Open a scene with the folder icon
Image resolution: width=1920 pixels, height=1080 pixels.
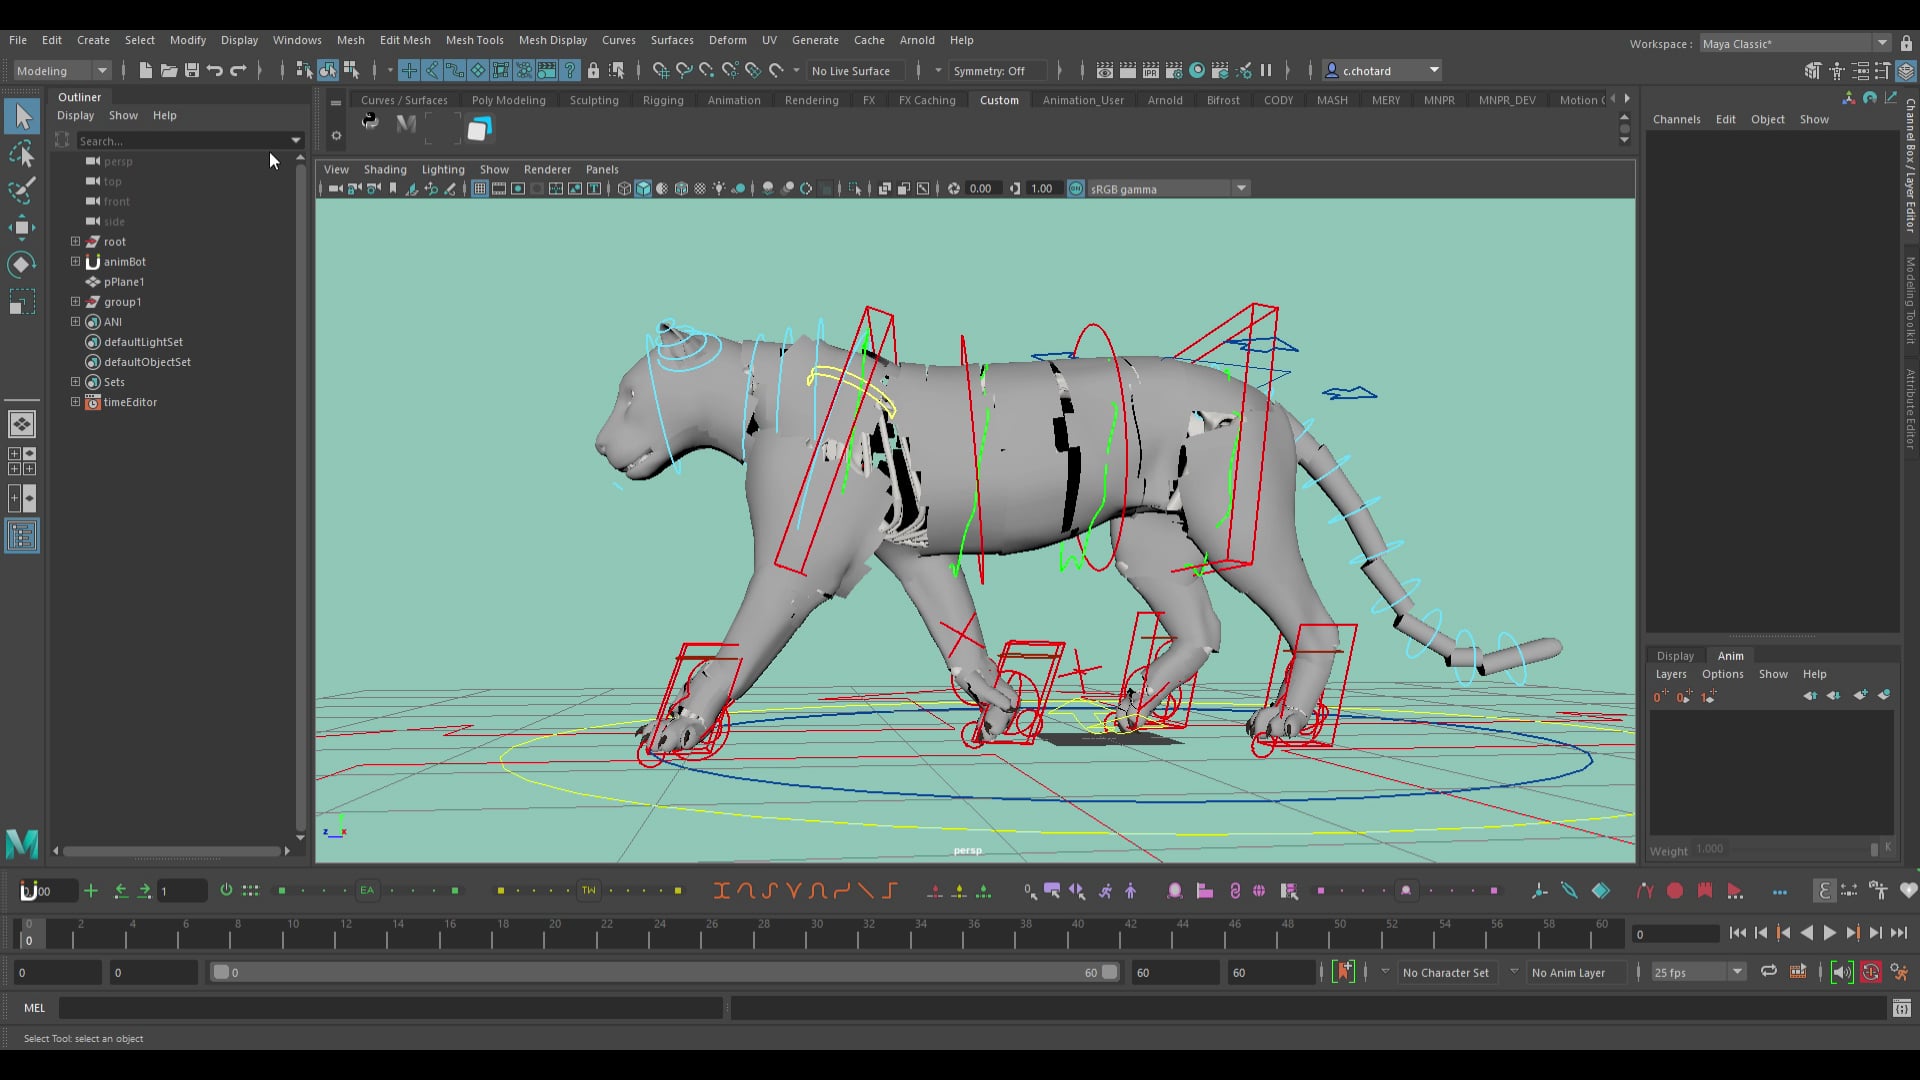coord(169,70)
